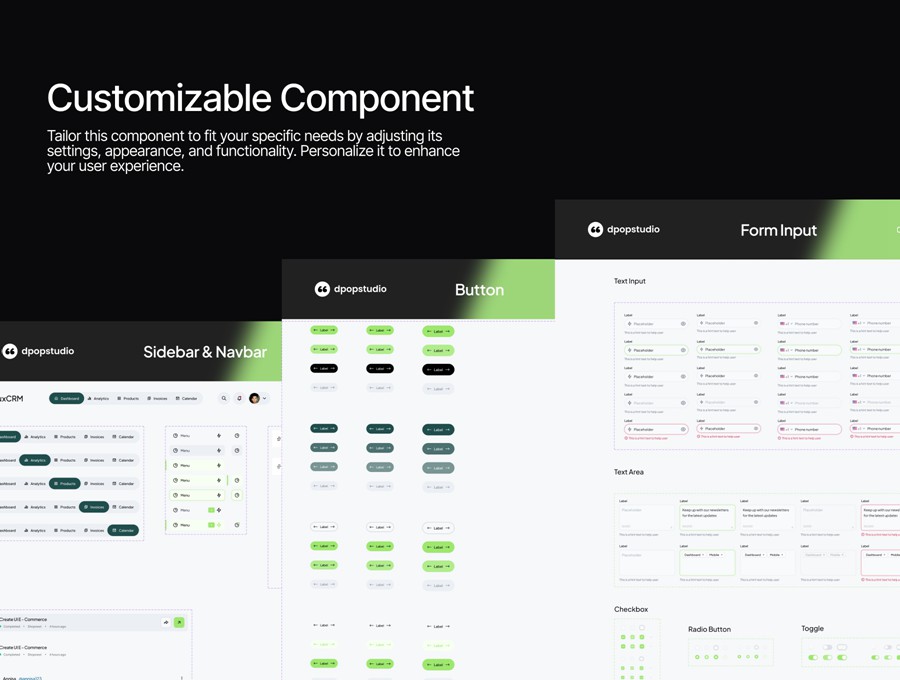This screenshot has width=900, height=680.
Task: Expand a Menu item chevron in the menu list
Action: (219, 436)
